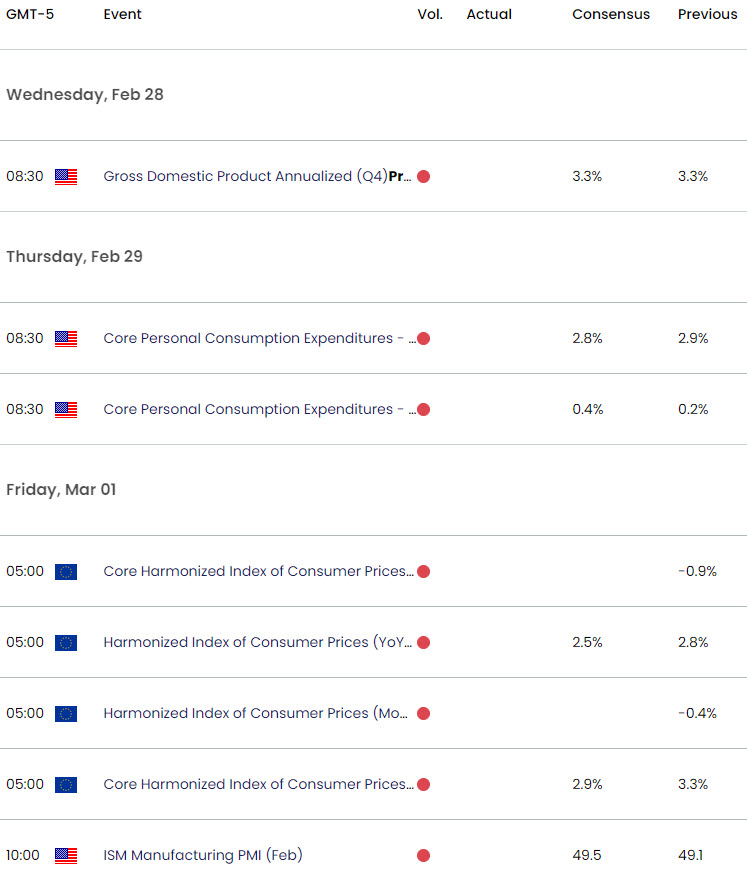
Task: Click the EU flag on the Core Harmonized row with 2.9% consensus
Action: tap(66, 785)
